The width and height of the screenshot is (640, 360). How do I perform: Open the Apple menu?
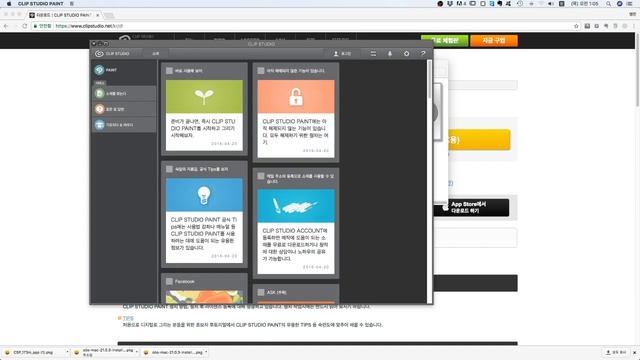[9, 4]
